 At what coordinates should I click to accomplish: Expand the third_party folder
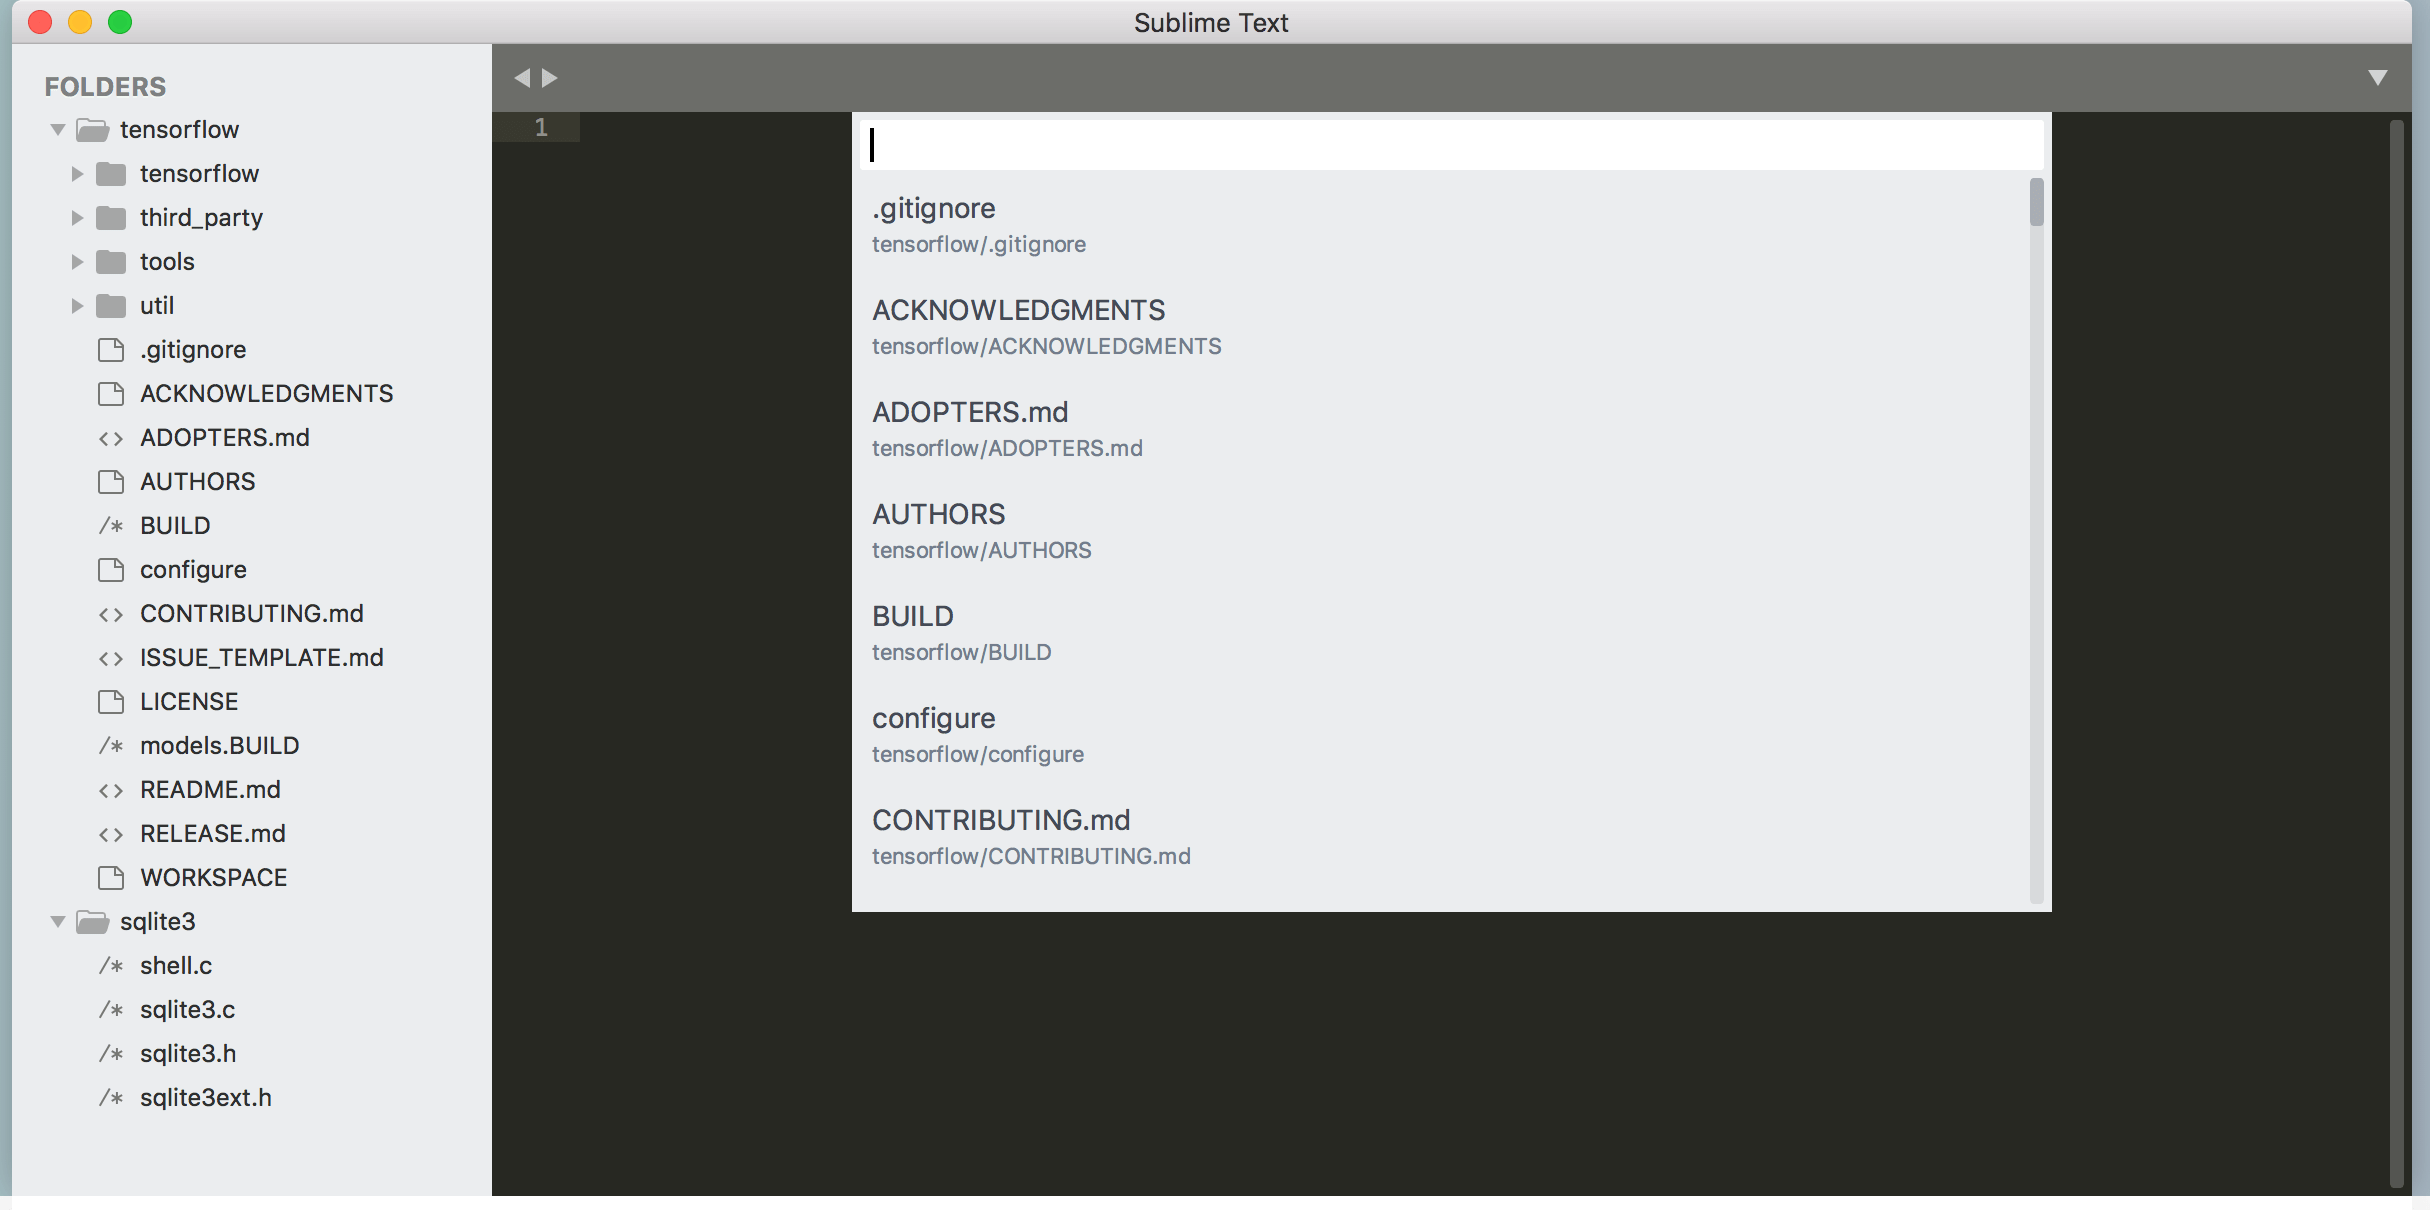point(77,218)
